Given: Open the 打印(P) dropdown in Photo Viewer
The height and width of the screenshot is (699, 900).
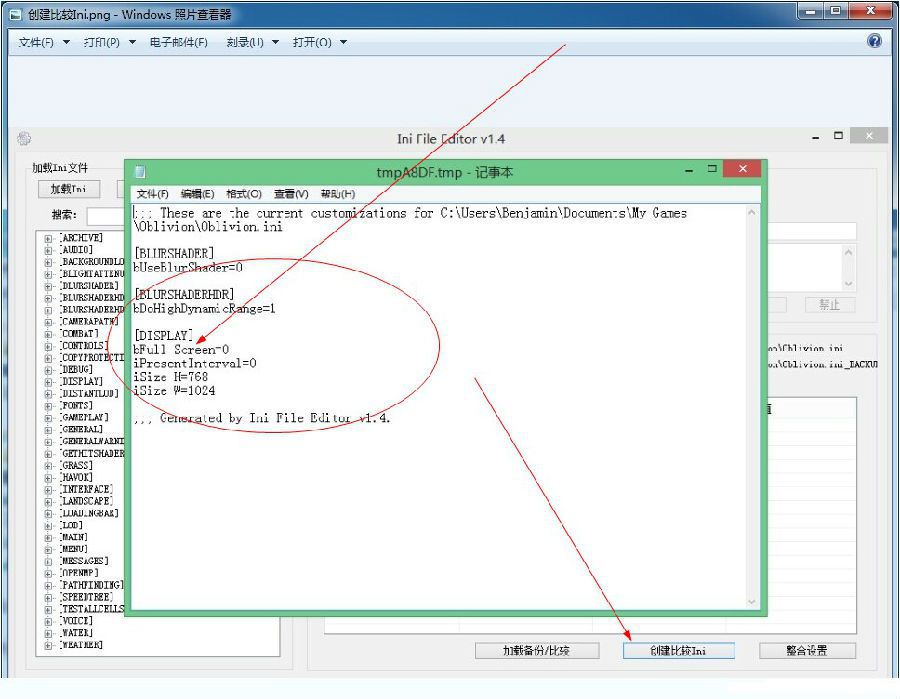Looking at the screenshot, I should pos(109,42).
